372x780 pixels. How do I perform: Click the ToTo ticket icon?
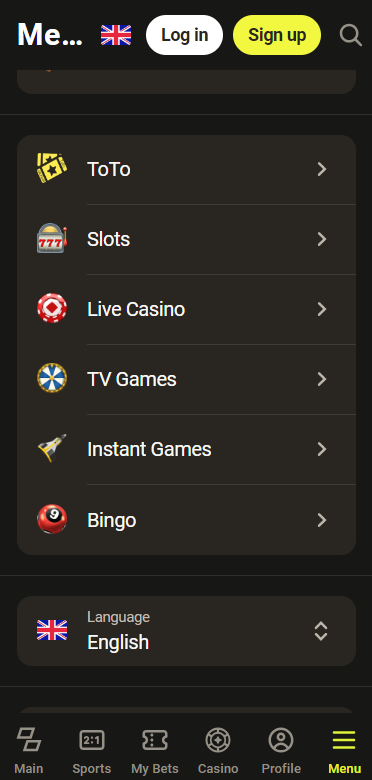[x=52, y=169]
